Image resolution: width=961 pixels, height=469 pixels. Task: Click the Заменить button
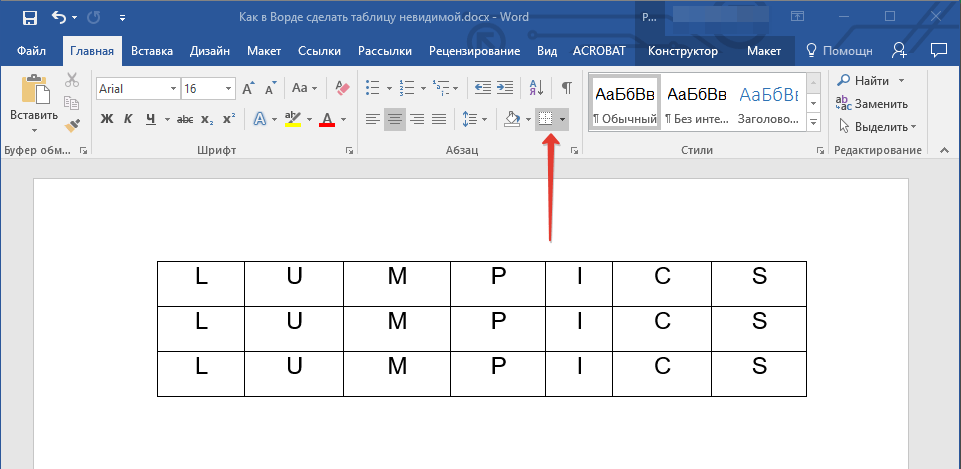[873, 103]
